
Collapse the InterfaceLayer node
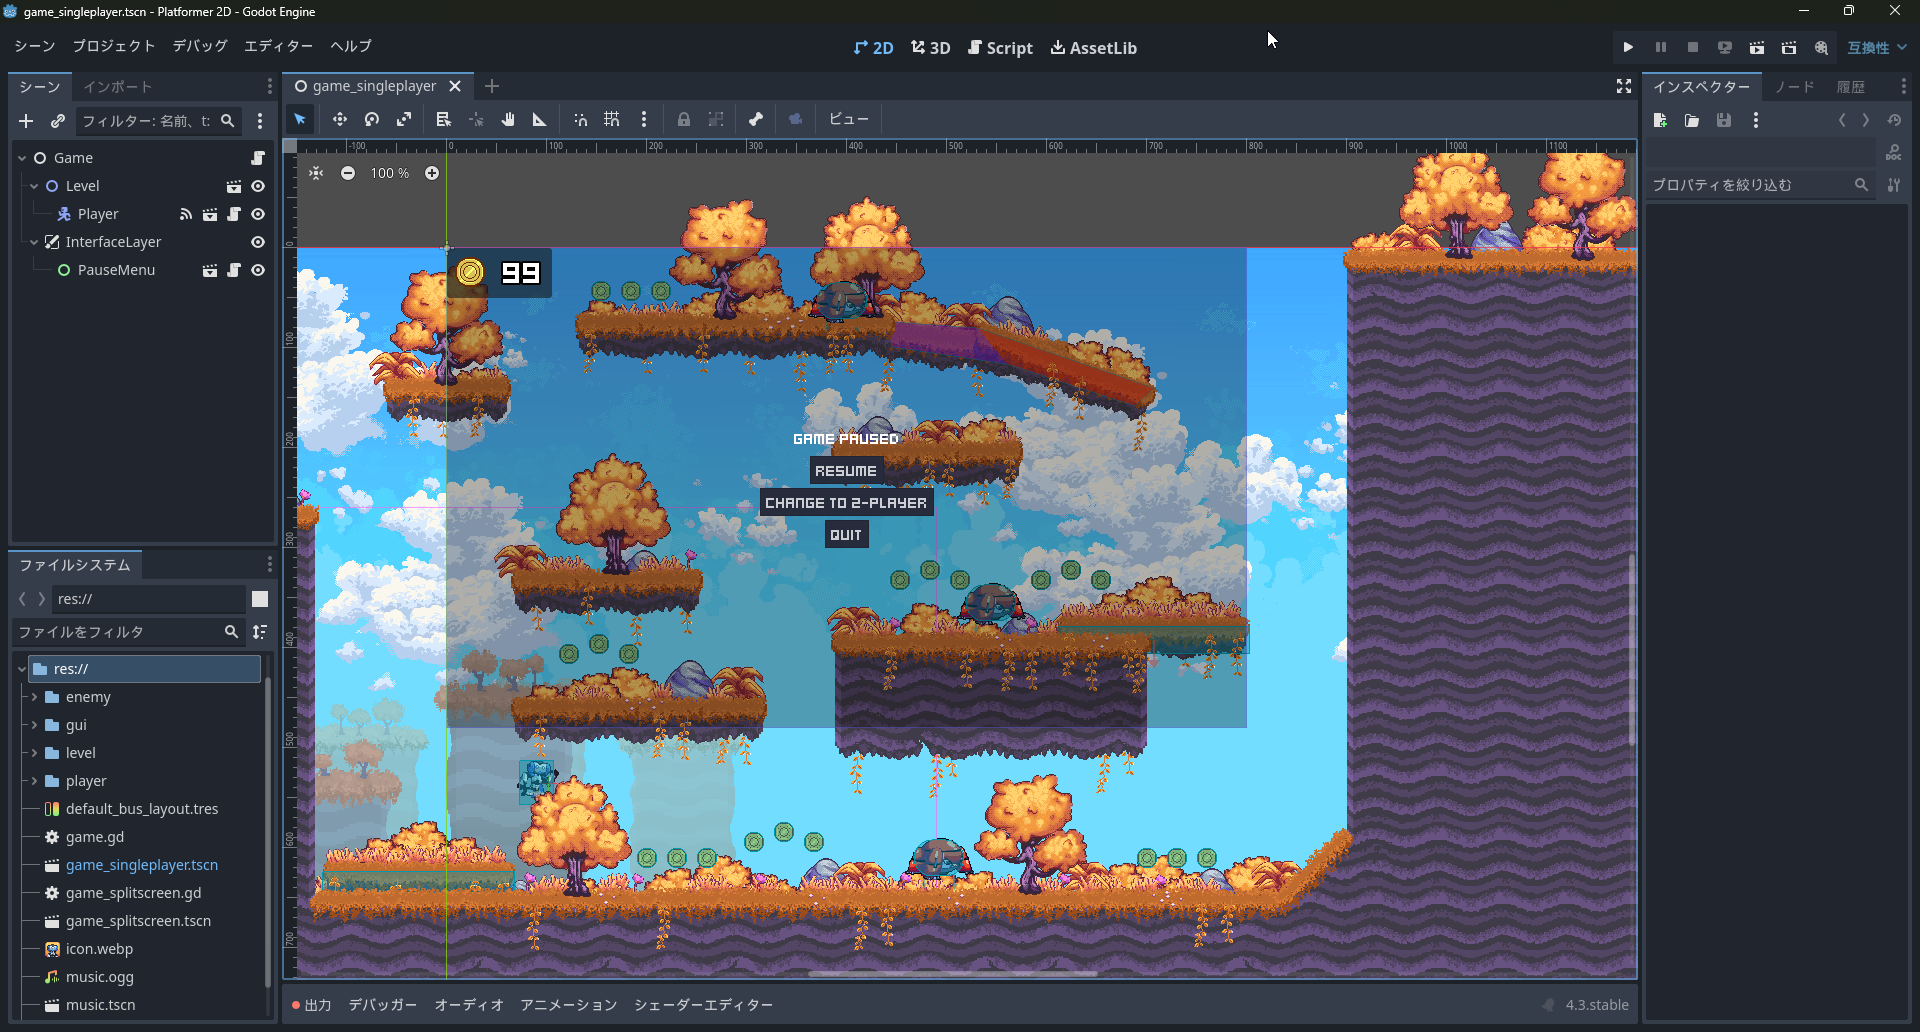point(34,242)
